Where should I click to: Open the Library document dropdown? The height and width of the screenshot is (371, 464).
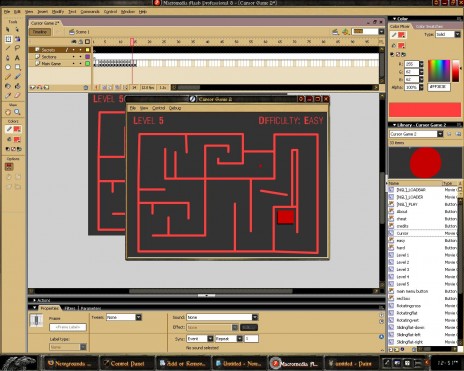(x=440, y=134)
